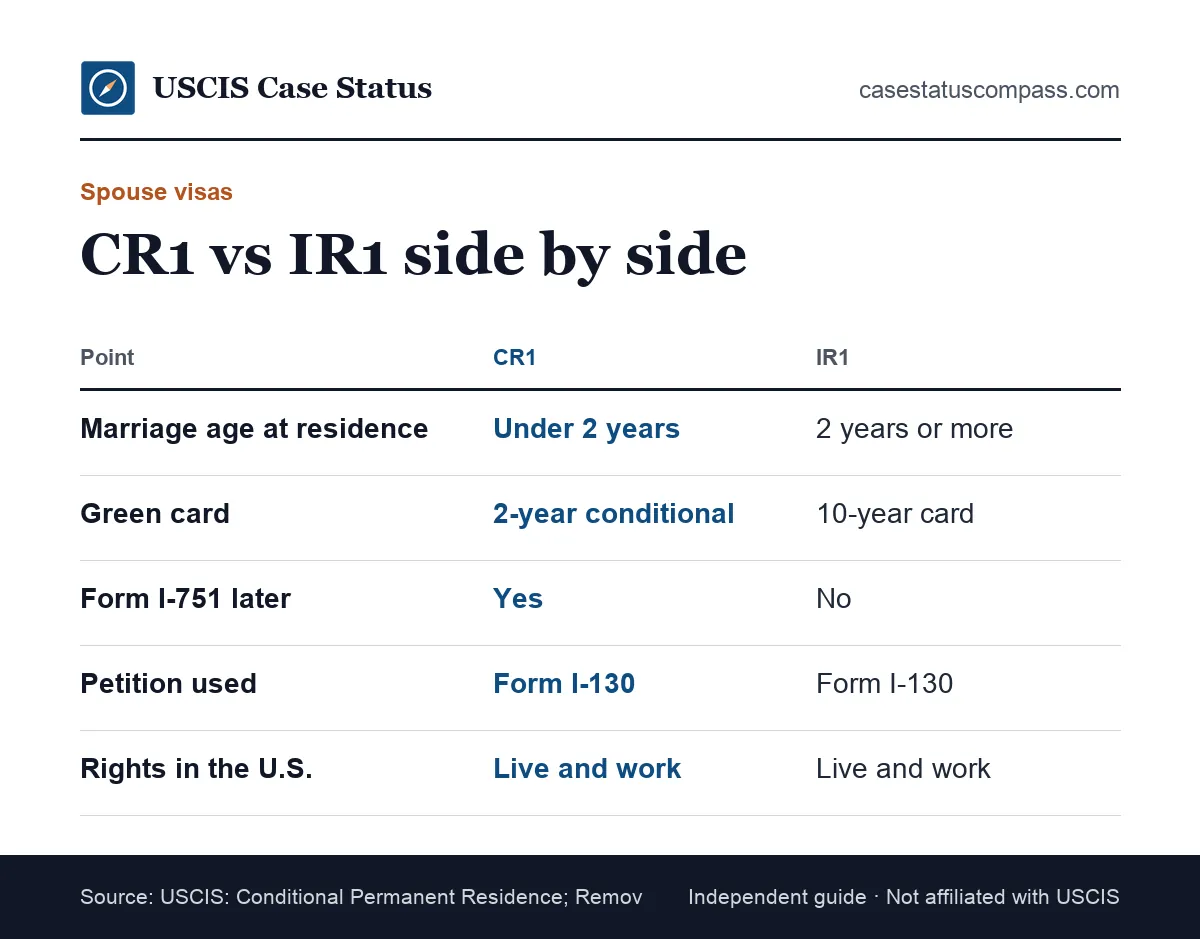
Task: Click the Under 2 years cell
Action: (586, 429)
